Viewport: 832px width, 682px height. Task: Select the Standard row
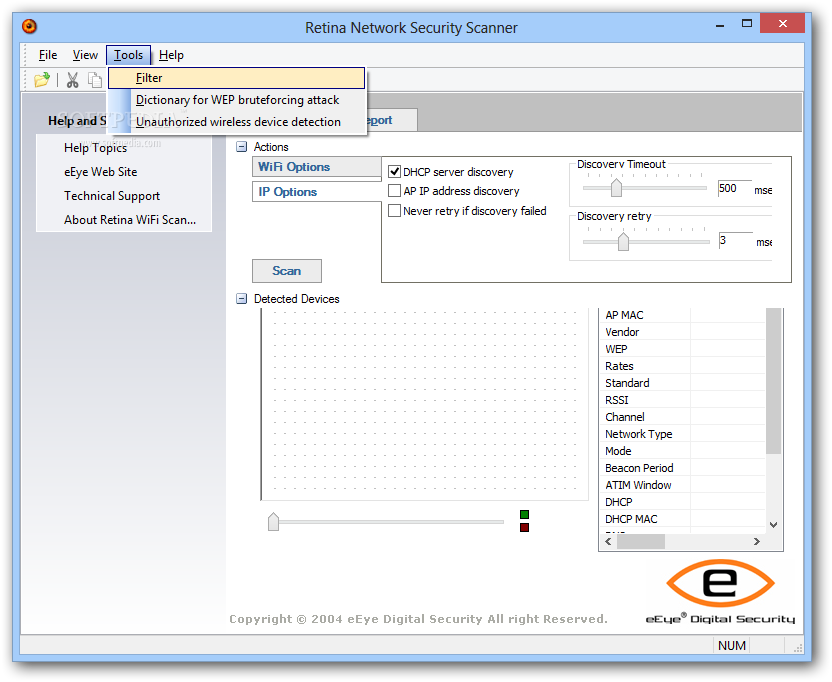pyautogui.click(x=683, y=383)
